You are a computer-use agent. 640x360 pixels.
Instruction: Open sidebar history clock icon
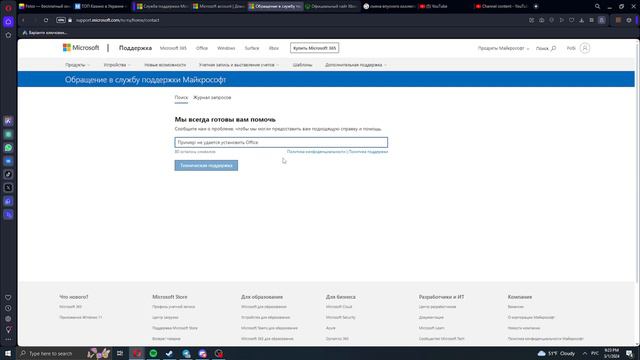8,308
